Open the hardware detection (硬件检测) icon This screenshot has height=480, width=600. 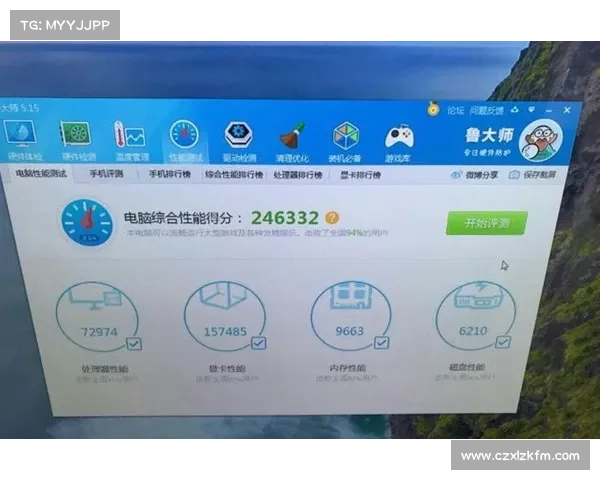coord(76,134)
